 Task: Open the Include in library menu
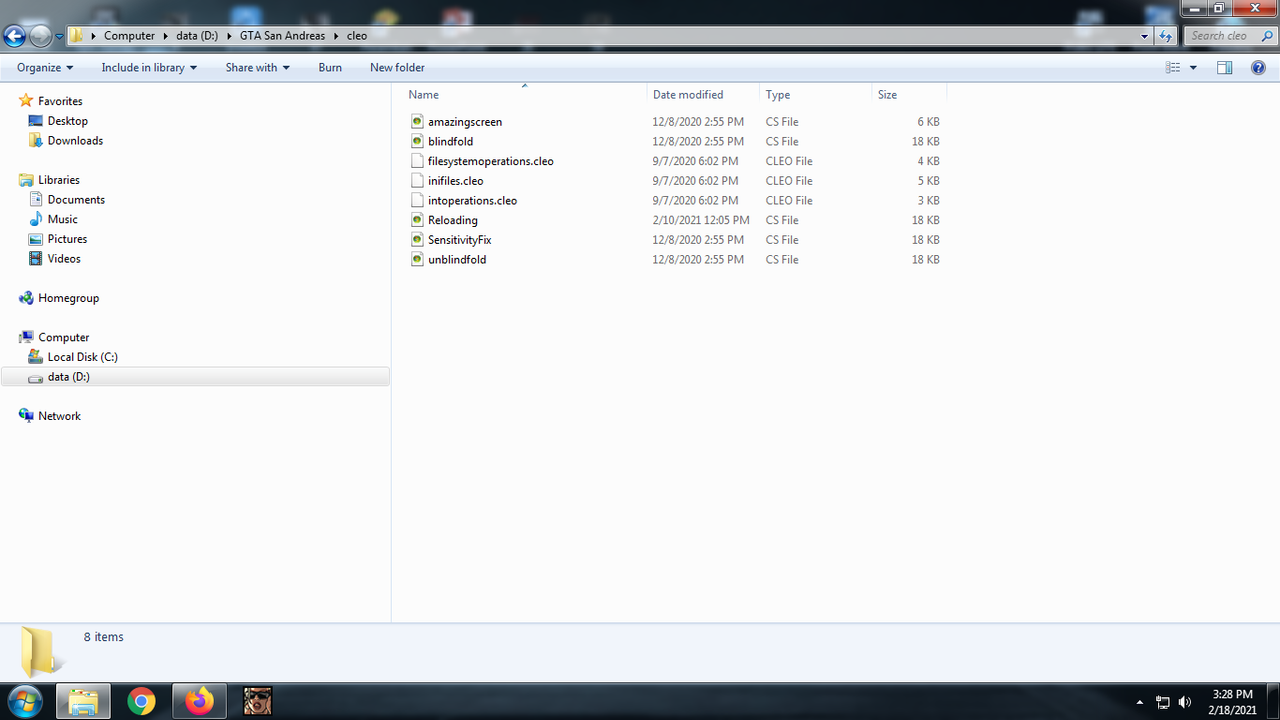coord(149,68)
